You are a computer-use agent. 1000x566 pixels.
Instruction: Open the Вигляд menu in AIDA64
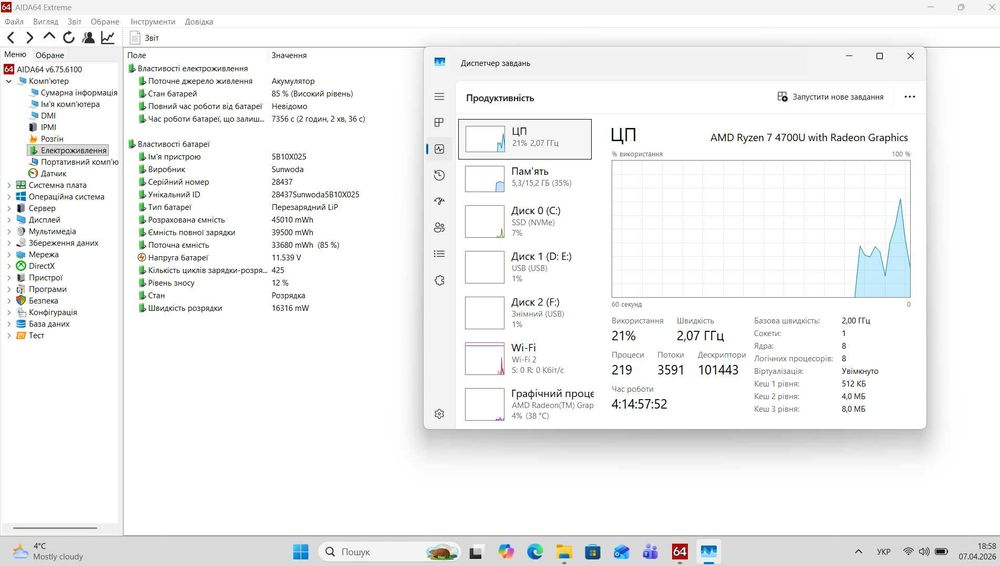click(x=46, y=22)
